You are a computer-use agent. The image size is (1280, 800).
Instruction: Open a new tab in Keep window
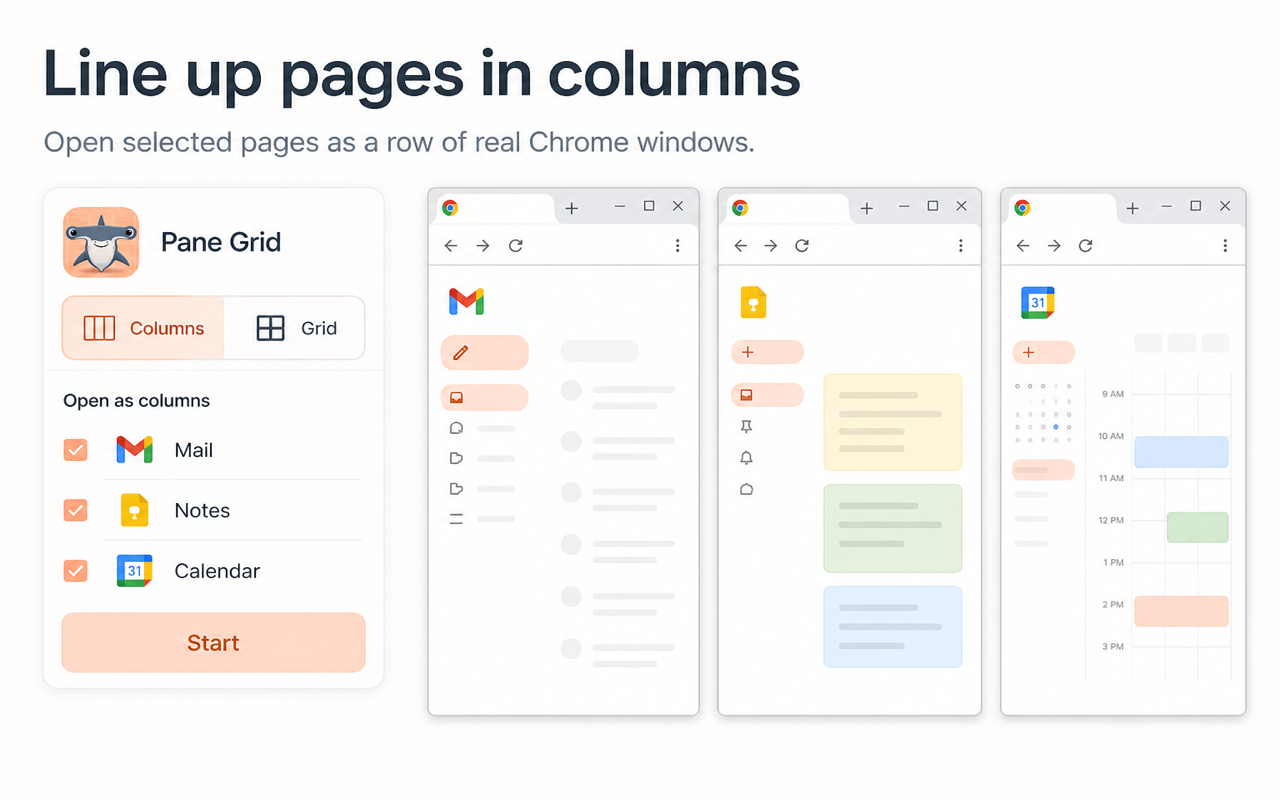point(866,208)
